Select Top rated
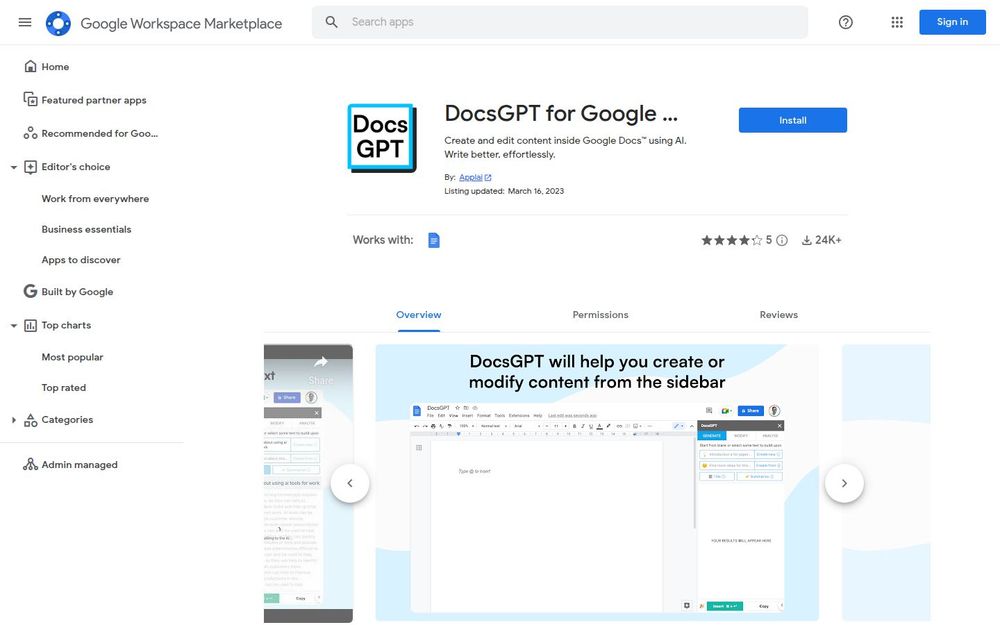This screenshot has width=1000, height=625. pos(64,388)
